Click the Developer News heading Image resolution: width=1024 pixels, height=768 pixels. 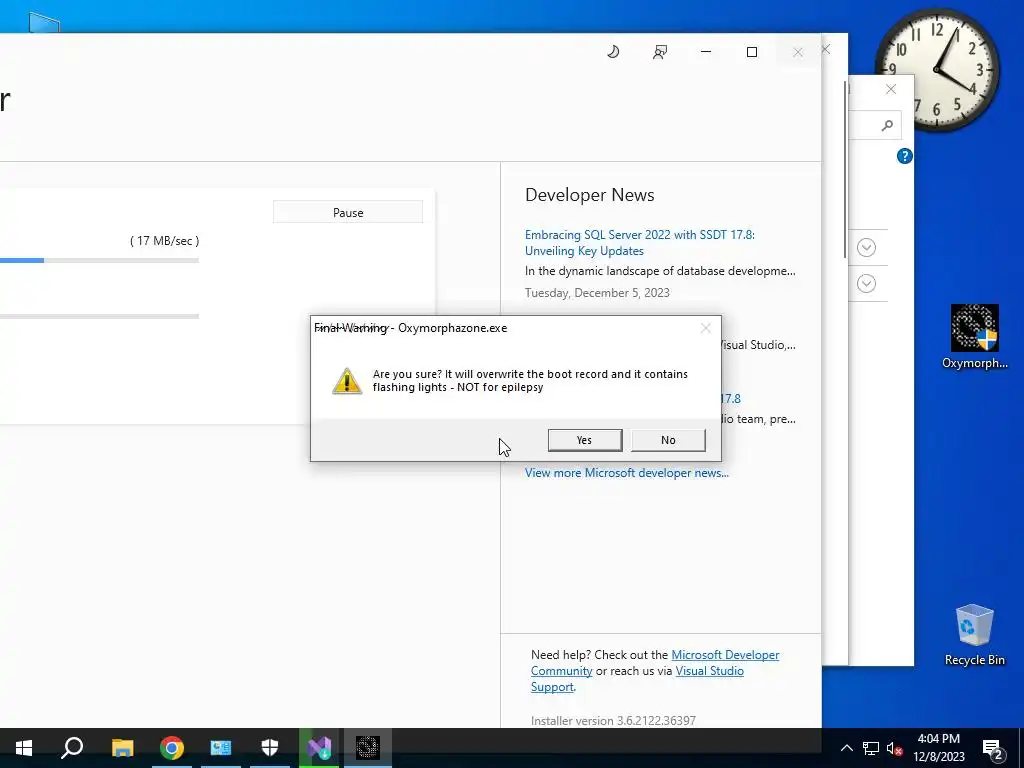[590, 195]
